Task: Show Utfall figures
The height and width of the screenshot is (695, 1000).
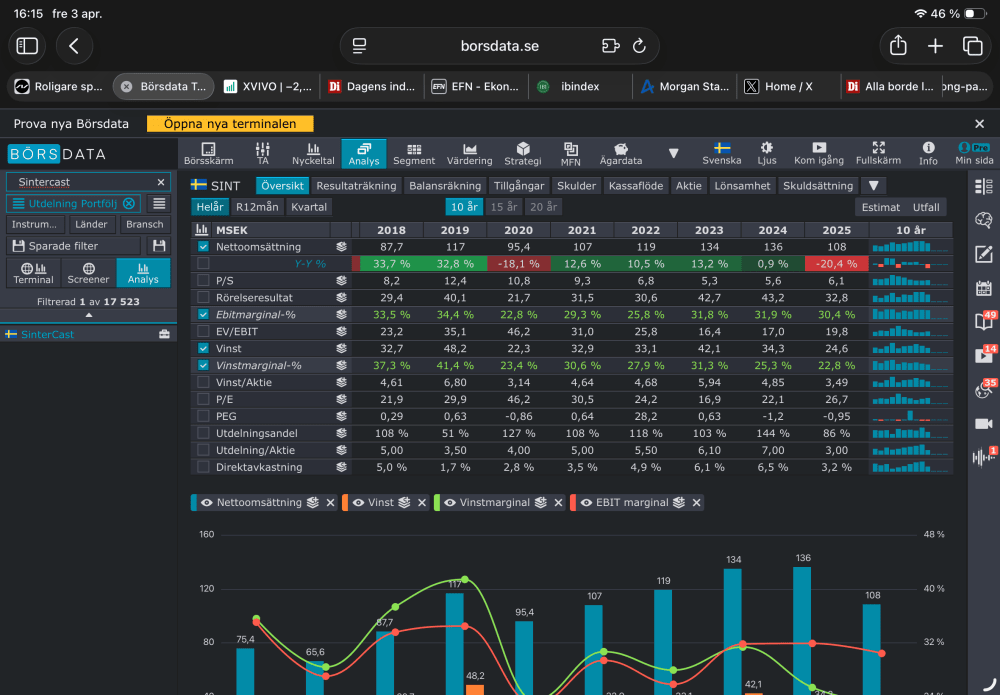Action: pyautogui.click(x=926, y=207)
